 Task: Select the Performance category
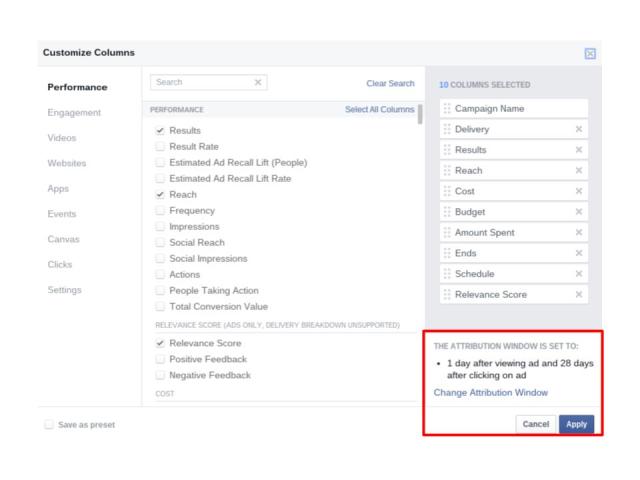coord(77,87)
